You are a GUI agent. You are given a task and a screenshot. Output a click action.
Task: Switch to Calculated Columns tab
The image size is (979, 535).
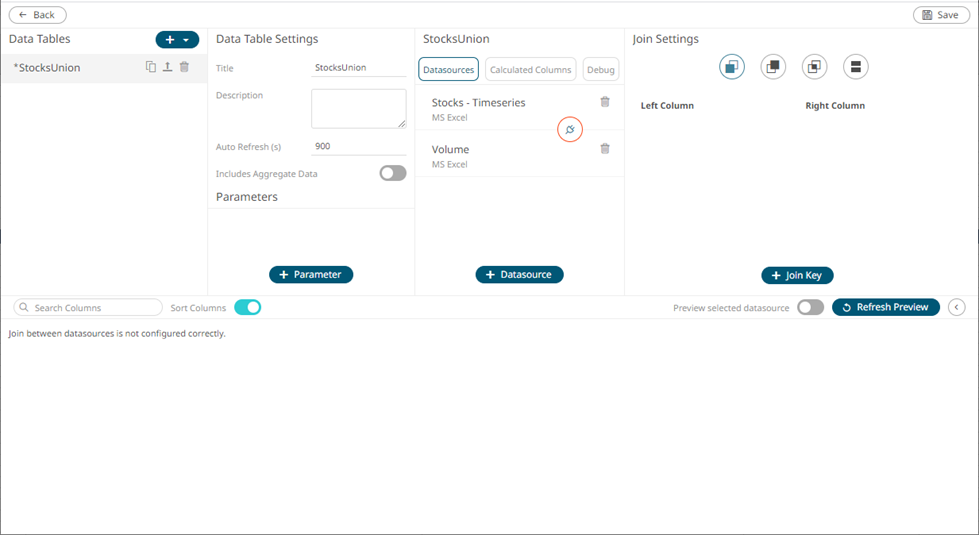[x=530, y=70]
